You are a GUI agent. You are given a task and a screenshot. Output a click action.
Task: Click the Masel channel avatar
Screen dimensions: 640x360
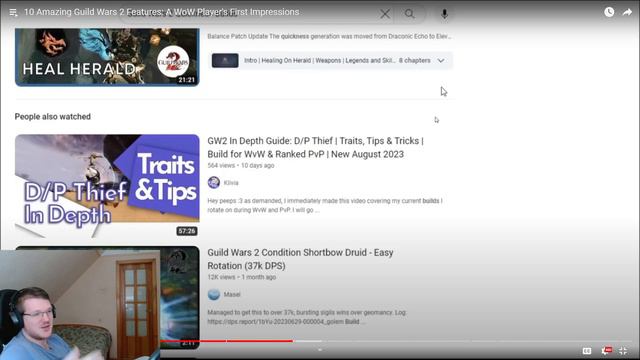click(x=213, y=294)
